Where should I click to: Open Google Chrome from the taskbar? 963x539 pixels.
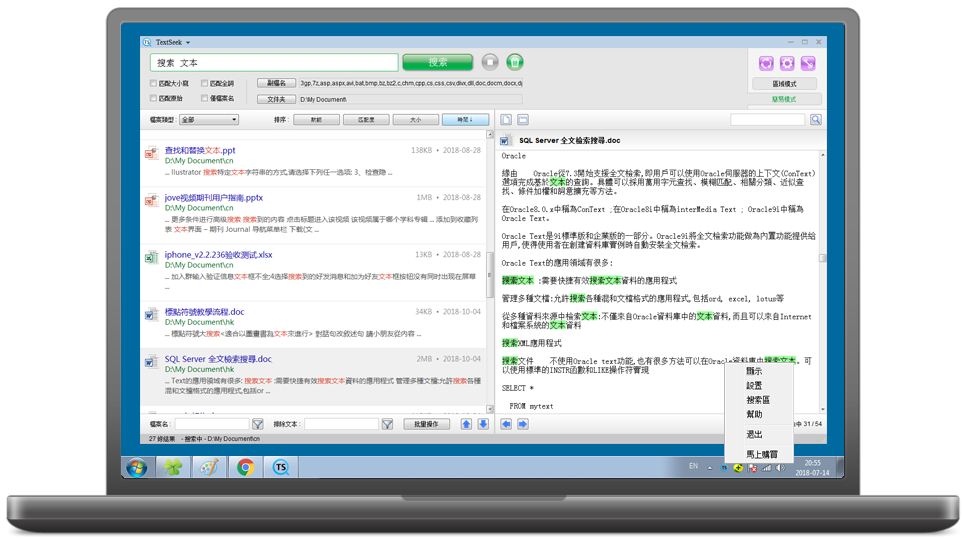tap(245, 467)
